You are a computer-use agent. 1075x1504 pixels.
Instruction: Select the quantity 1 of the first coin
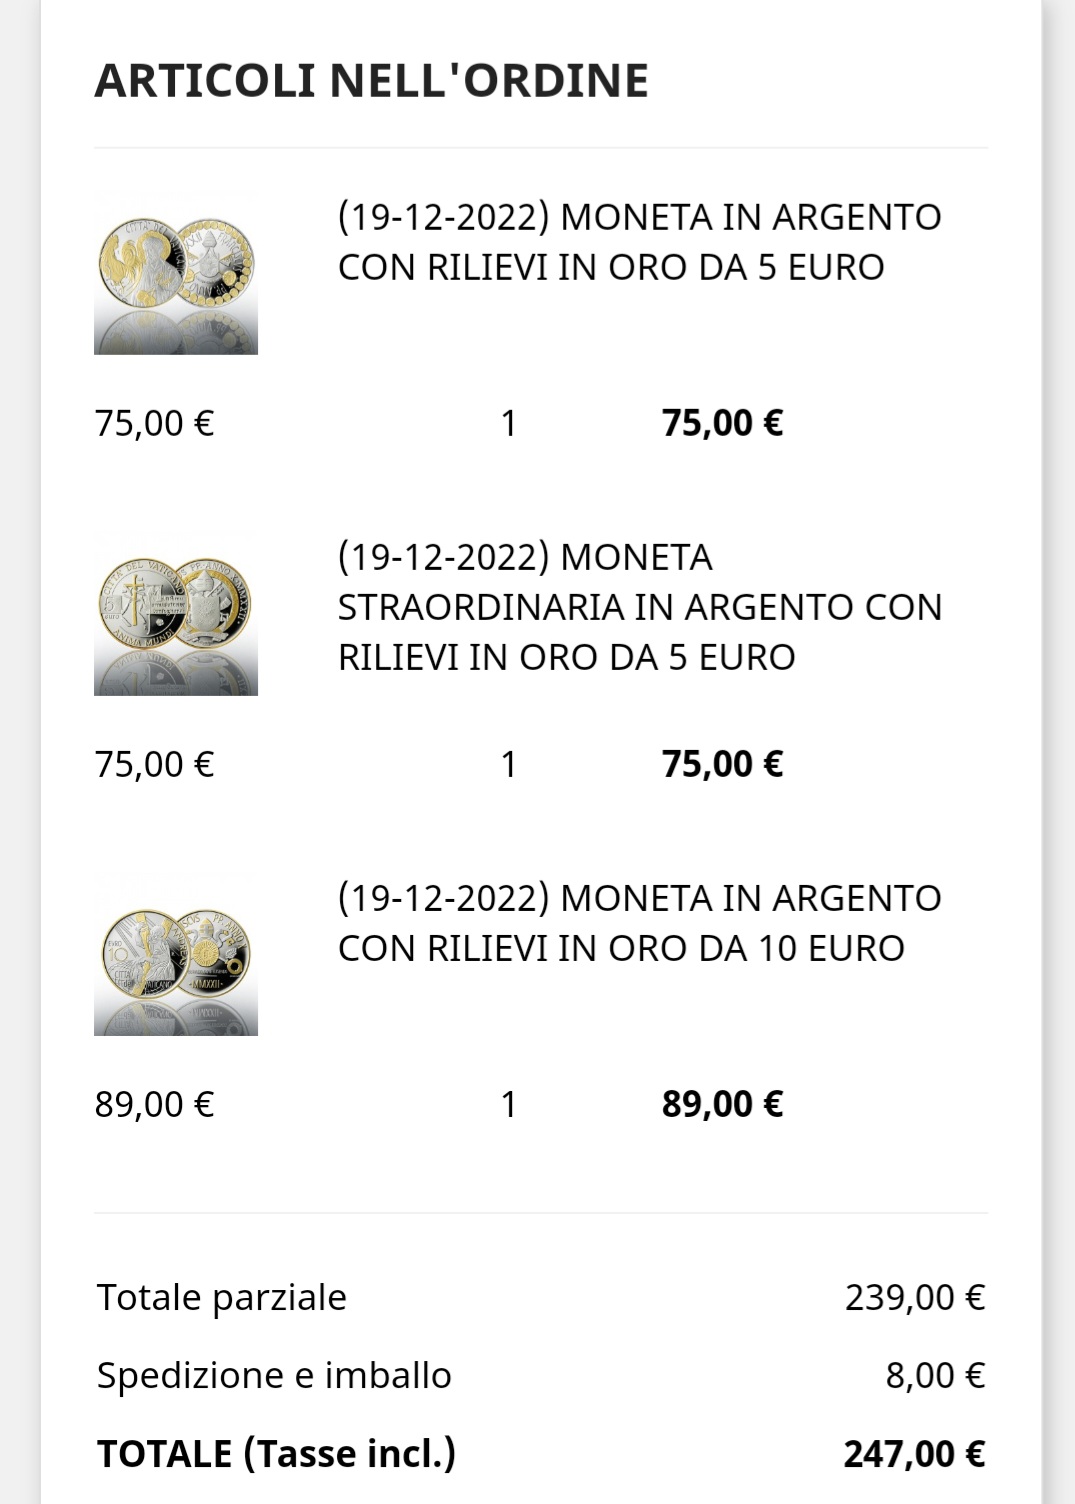tap(509, 423)
